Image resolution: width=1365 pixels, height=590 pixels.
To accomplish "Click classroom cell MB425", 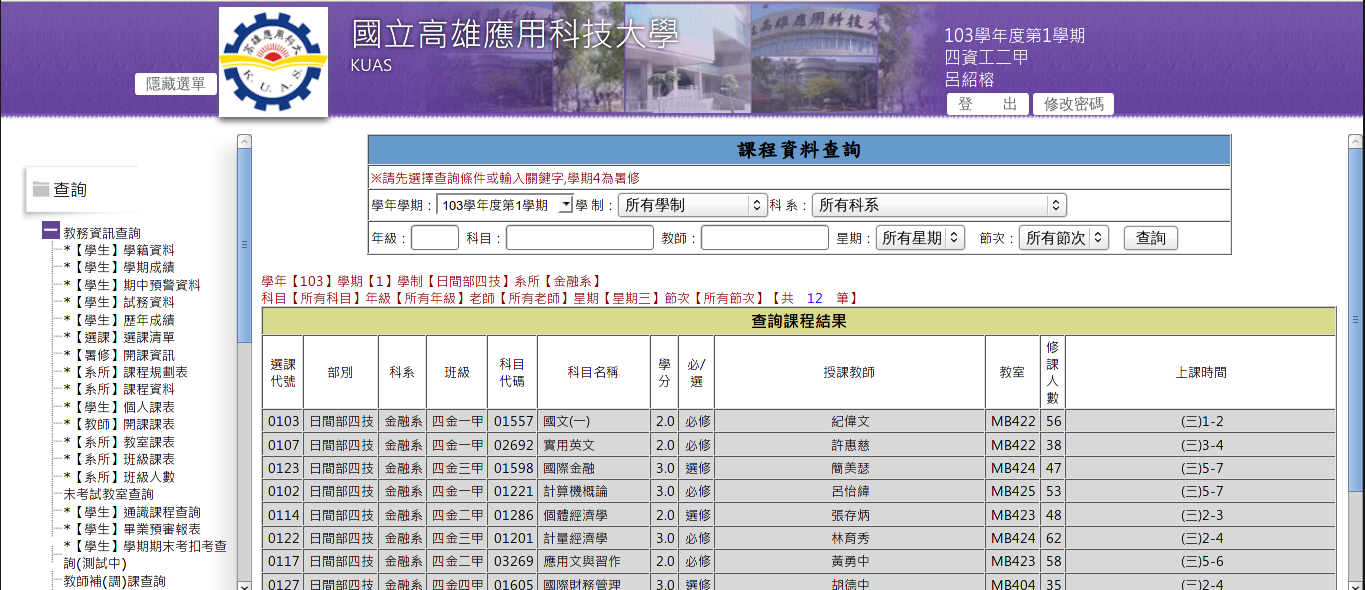I will [x=1013, y=491].
